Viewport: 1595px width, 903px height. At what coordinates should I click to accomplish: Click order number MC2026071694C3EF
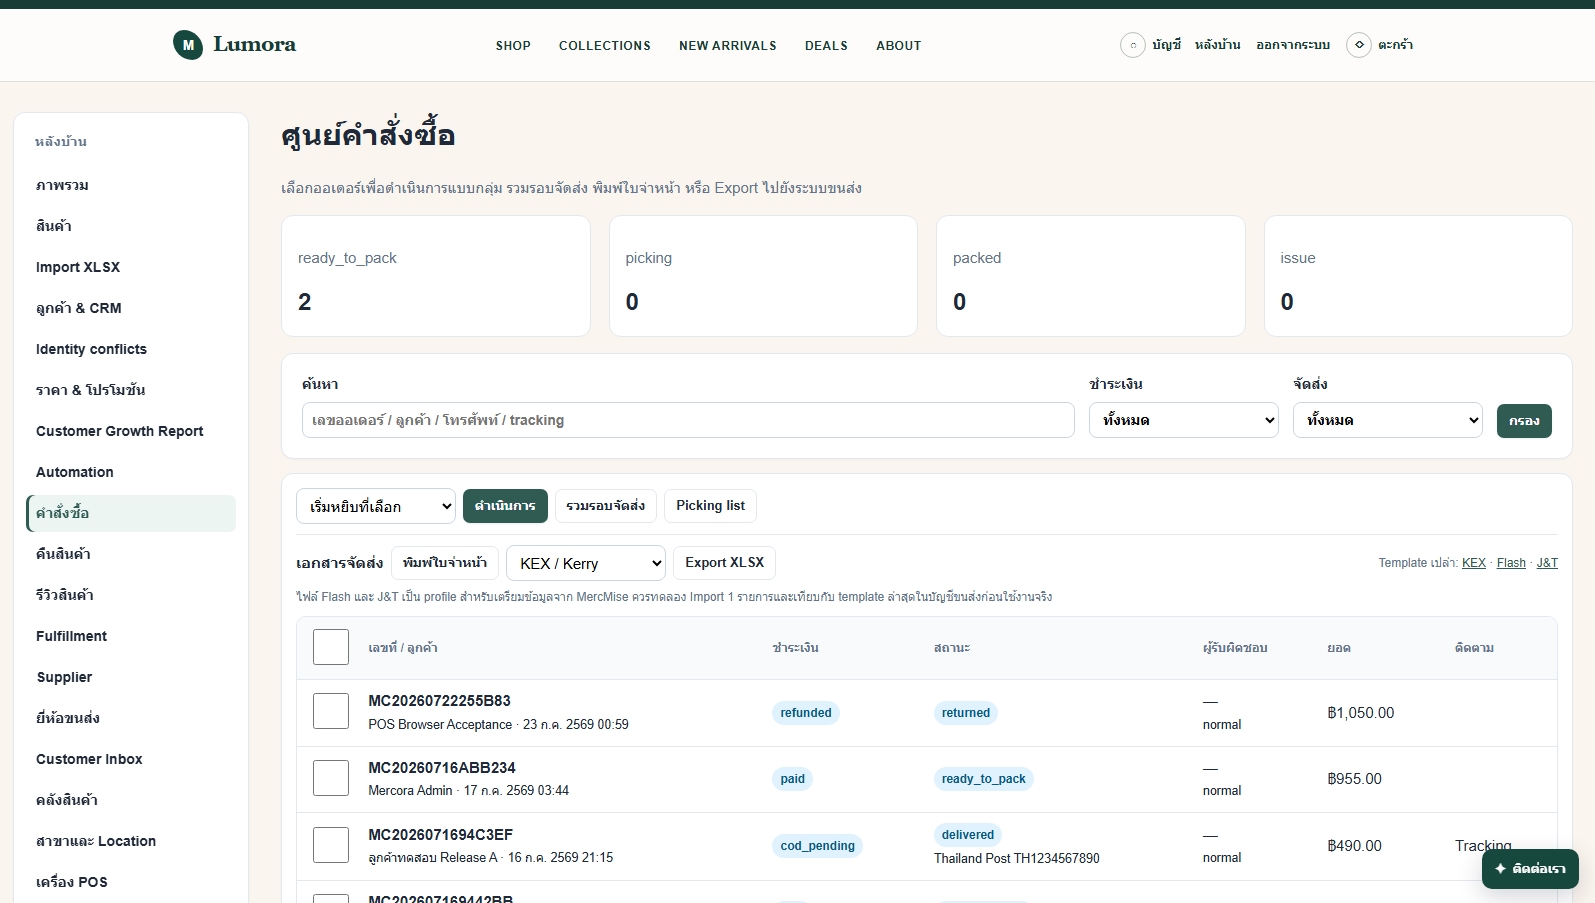pos(440,835)
